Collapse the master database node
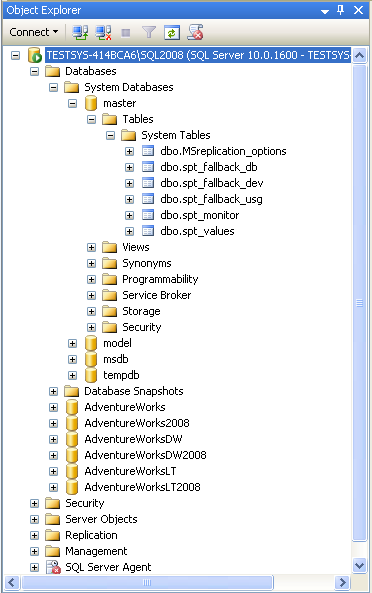Viewport: 372px width, 593px height. [x=73, y=103]
